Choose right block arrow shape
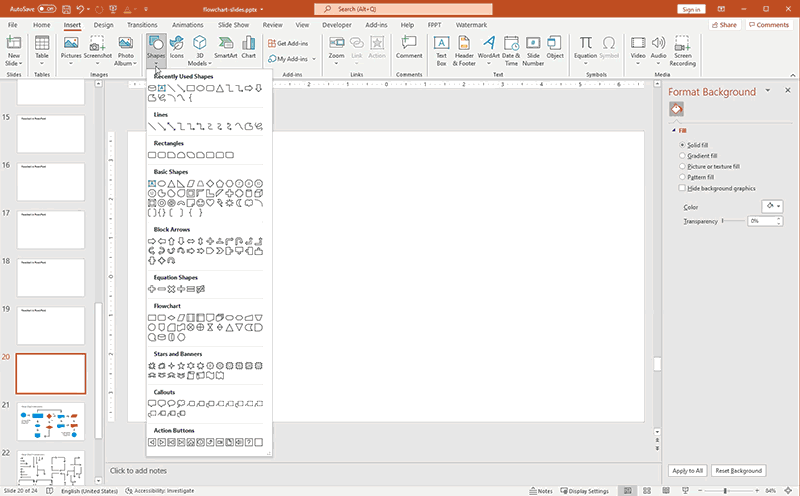Viewport: 800px width, 496px height. click(152, 241)
